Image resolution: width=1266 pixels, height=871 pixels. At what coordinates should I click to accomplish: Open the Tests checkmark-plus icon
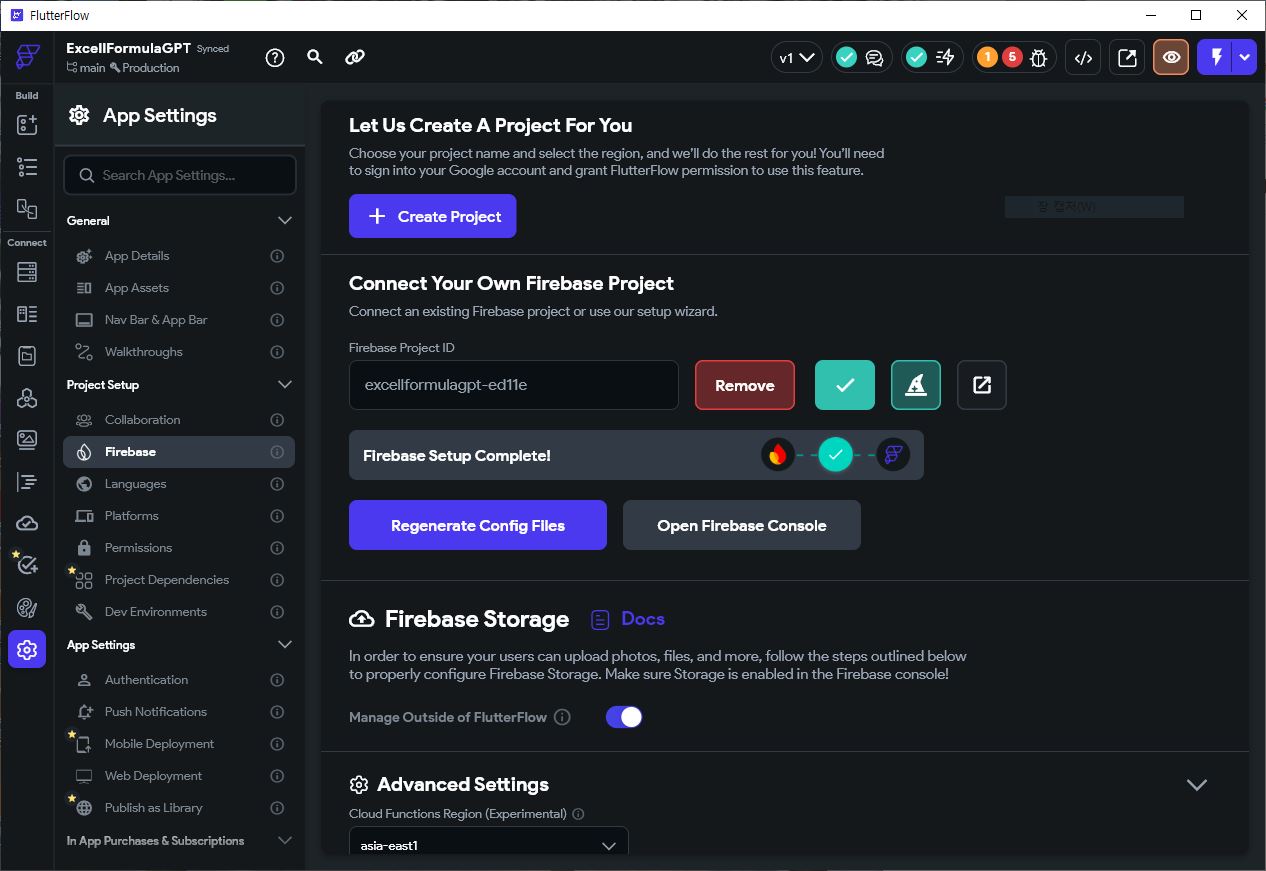pos(27,566)
